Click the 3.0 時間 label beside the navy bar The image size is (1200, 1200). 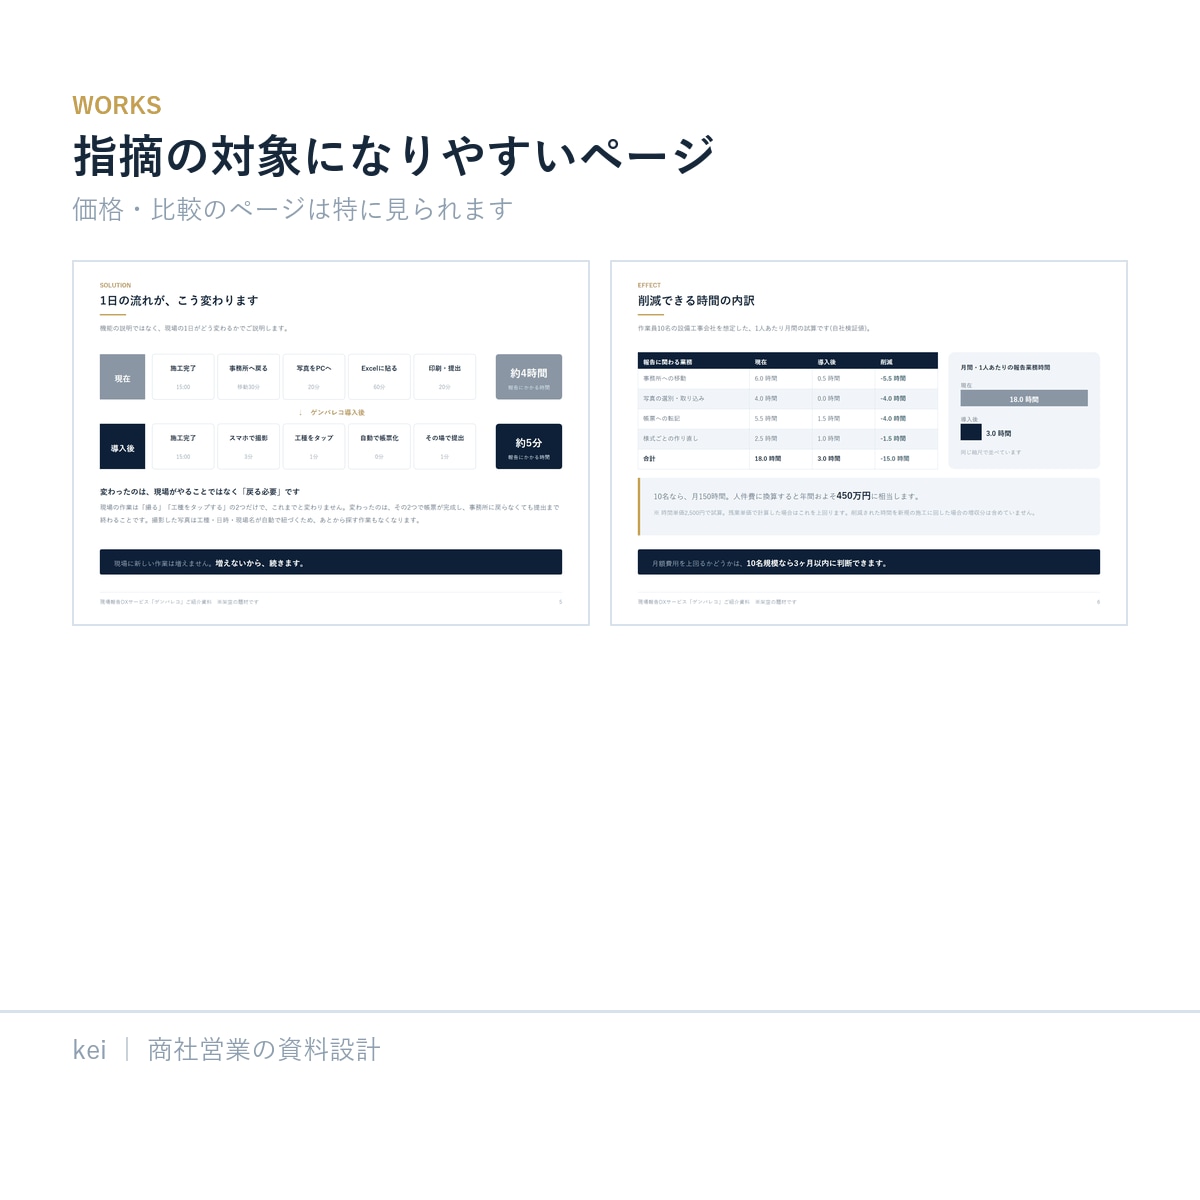point(998,433)
